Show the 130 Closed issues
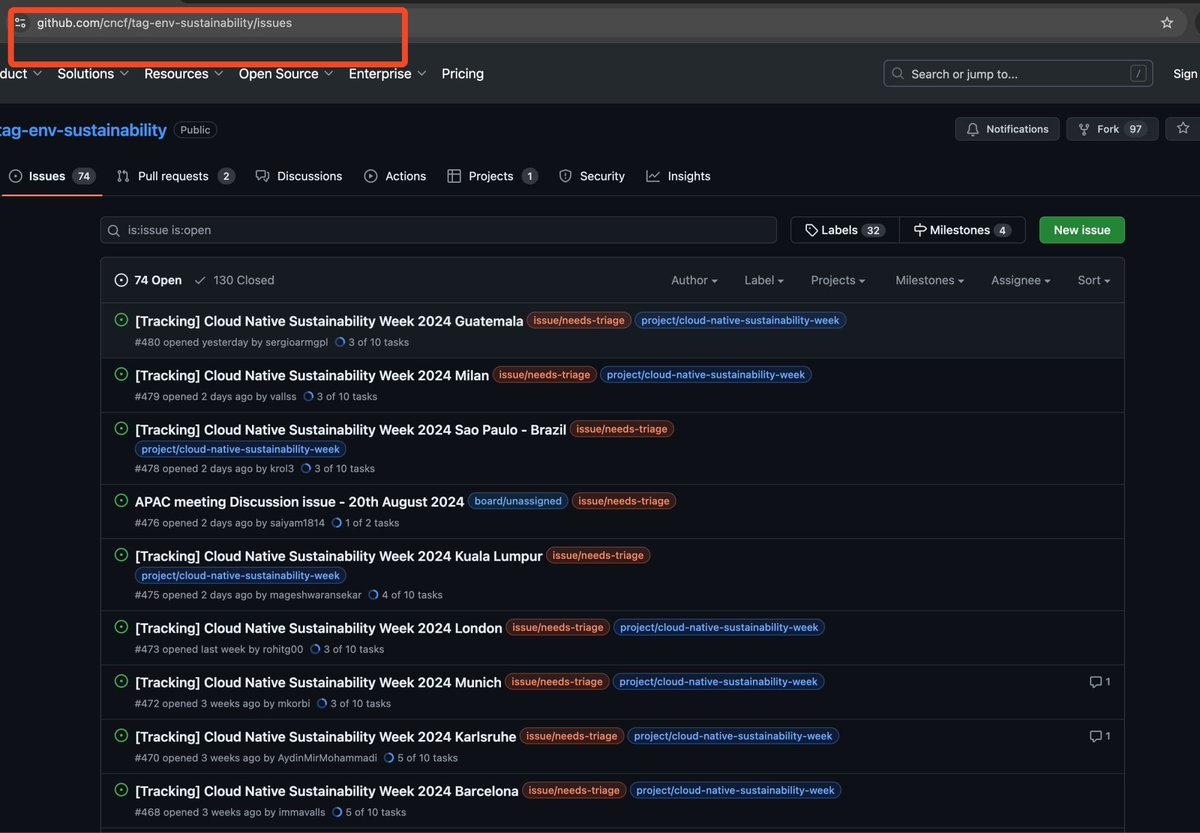 click(x=234, y=281)
